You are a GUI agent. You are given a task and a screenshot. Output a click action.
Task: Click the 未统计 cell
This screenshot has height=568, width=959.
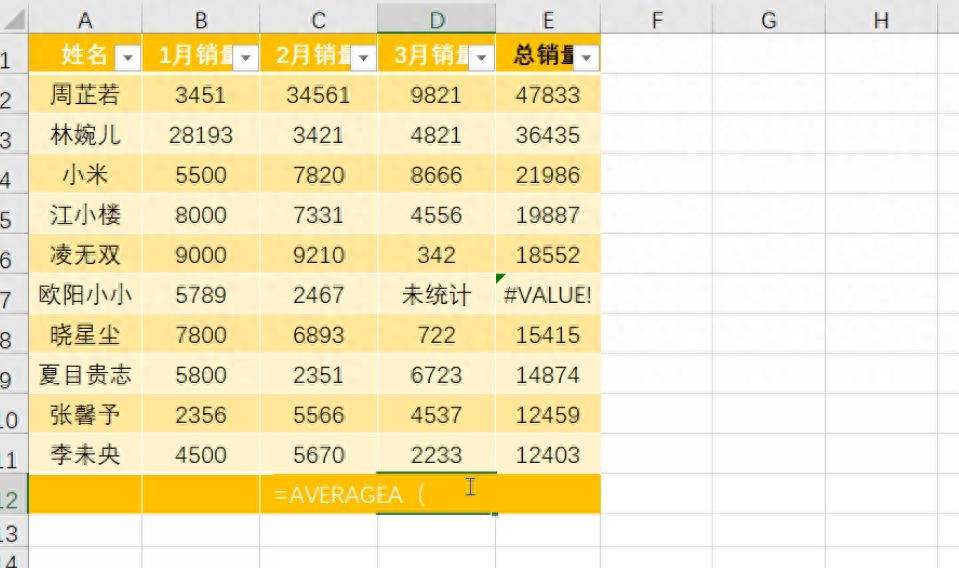click(436, 295)
